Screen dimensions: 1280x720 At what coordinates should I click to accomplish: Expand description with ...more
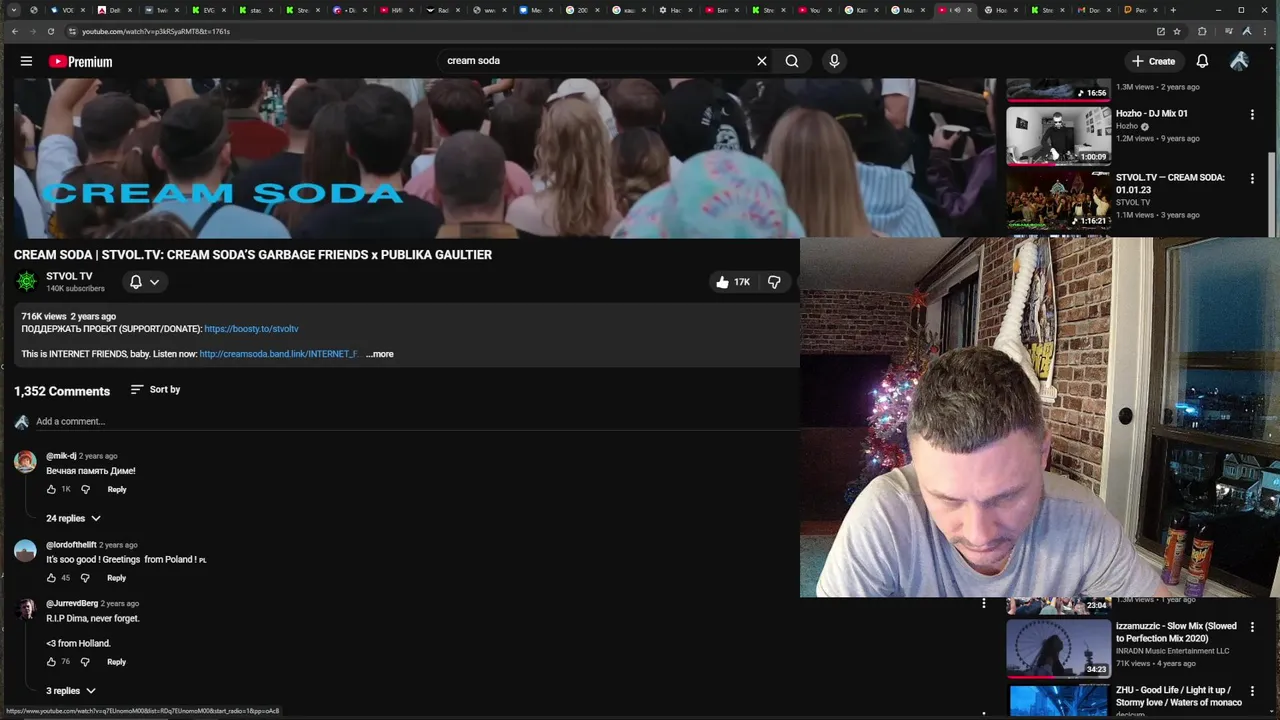pos(380,354)
